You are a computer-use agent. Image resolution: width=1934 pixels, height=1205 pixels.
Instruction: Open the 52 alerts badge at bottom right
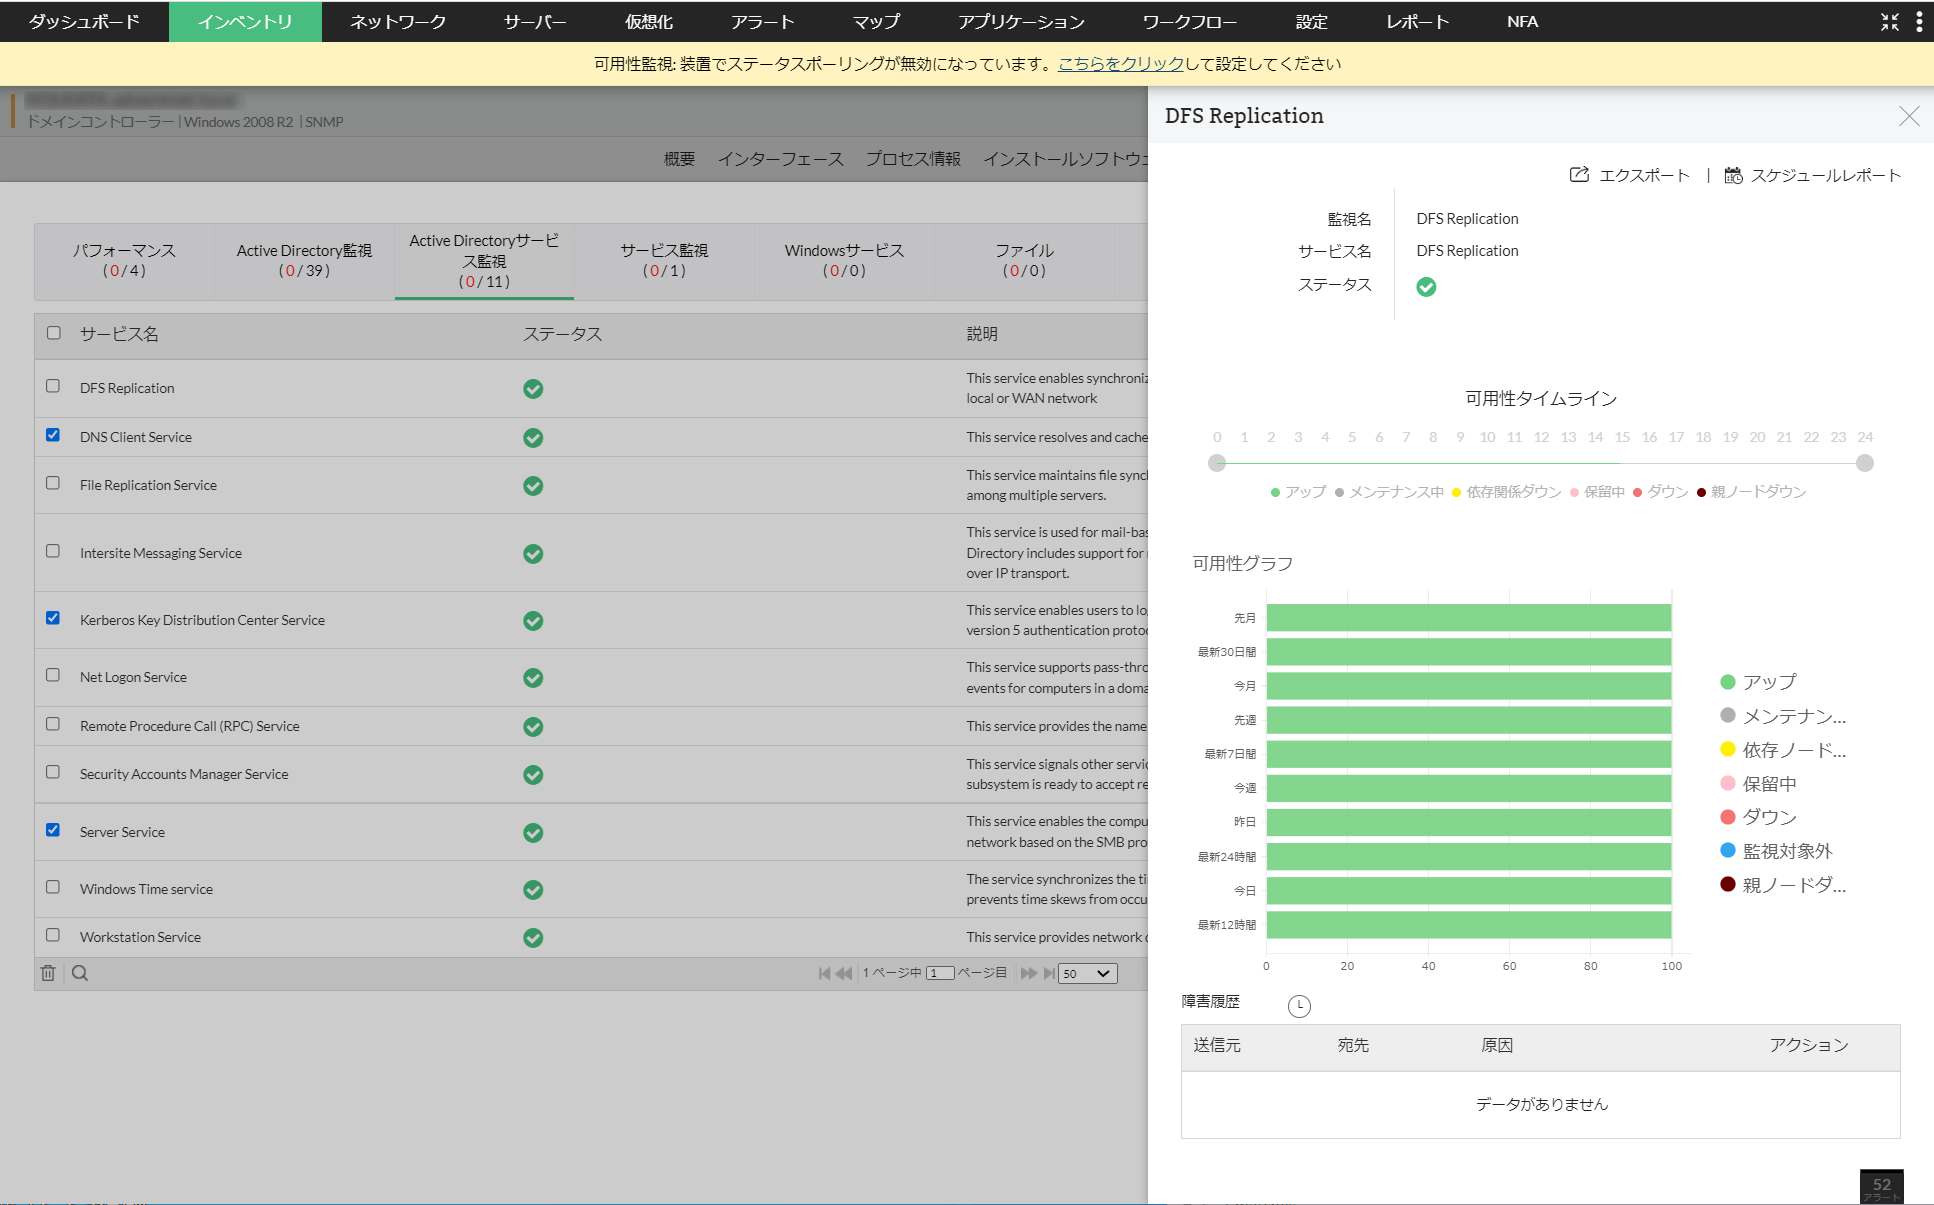[x=1881, y=1188]
